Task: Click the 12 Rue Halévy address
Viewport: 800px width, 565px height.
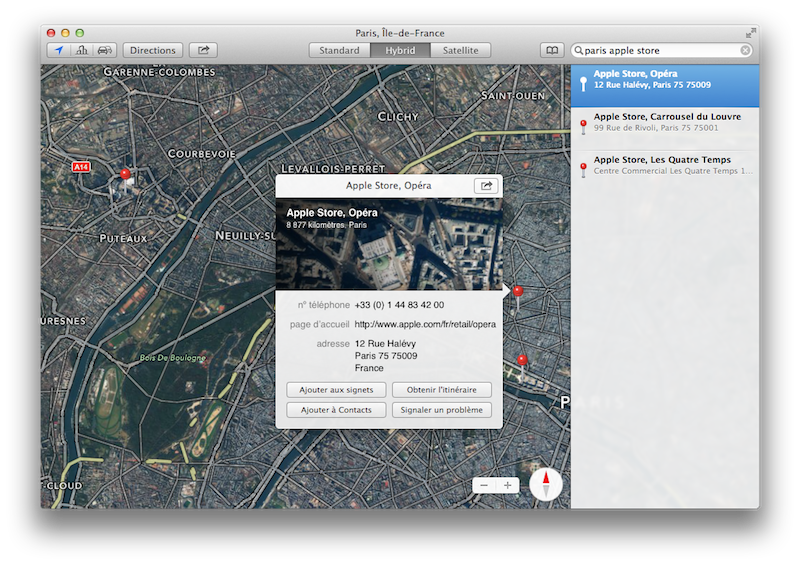Action: [x=386, y=355]
